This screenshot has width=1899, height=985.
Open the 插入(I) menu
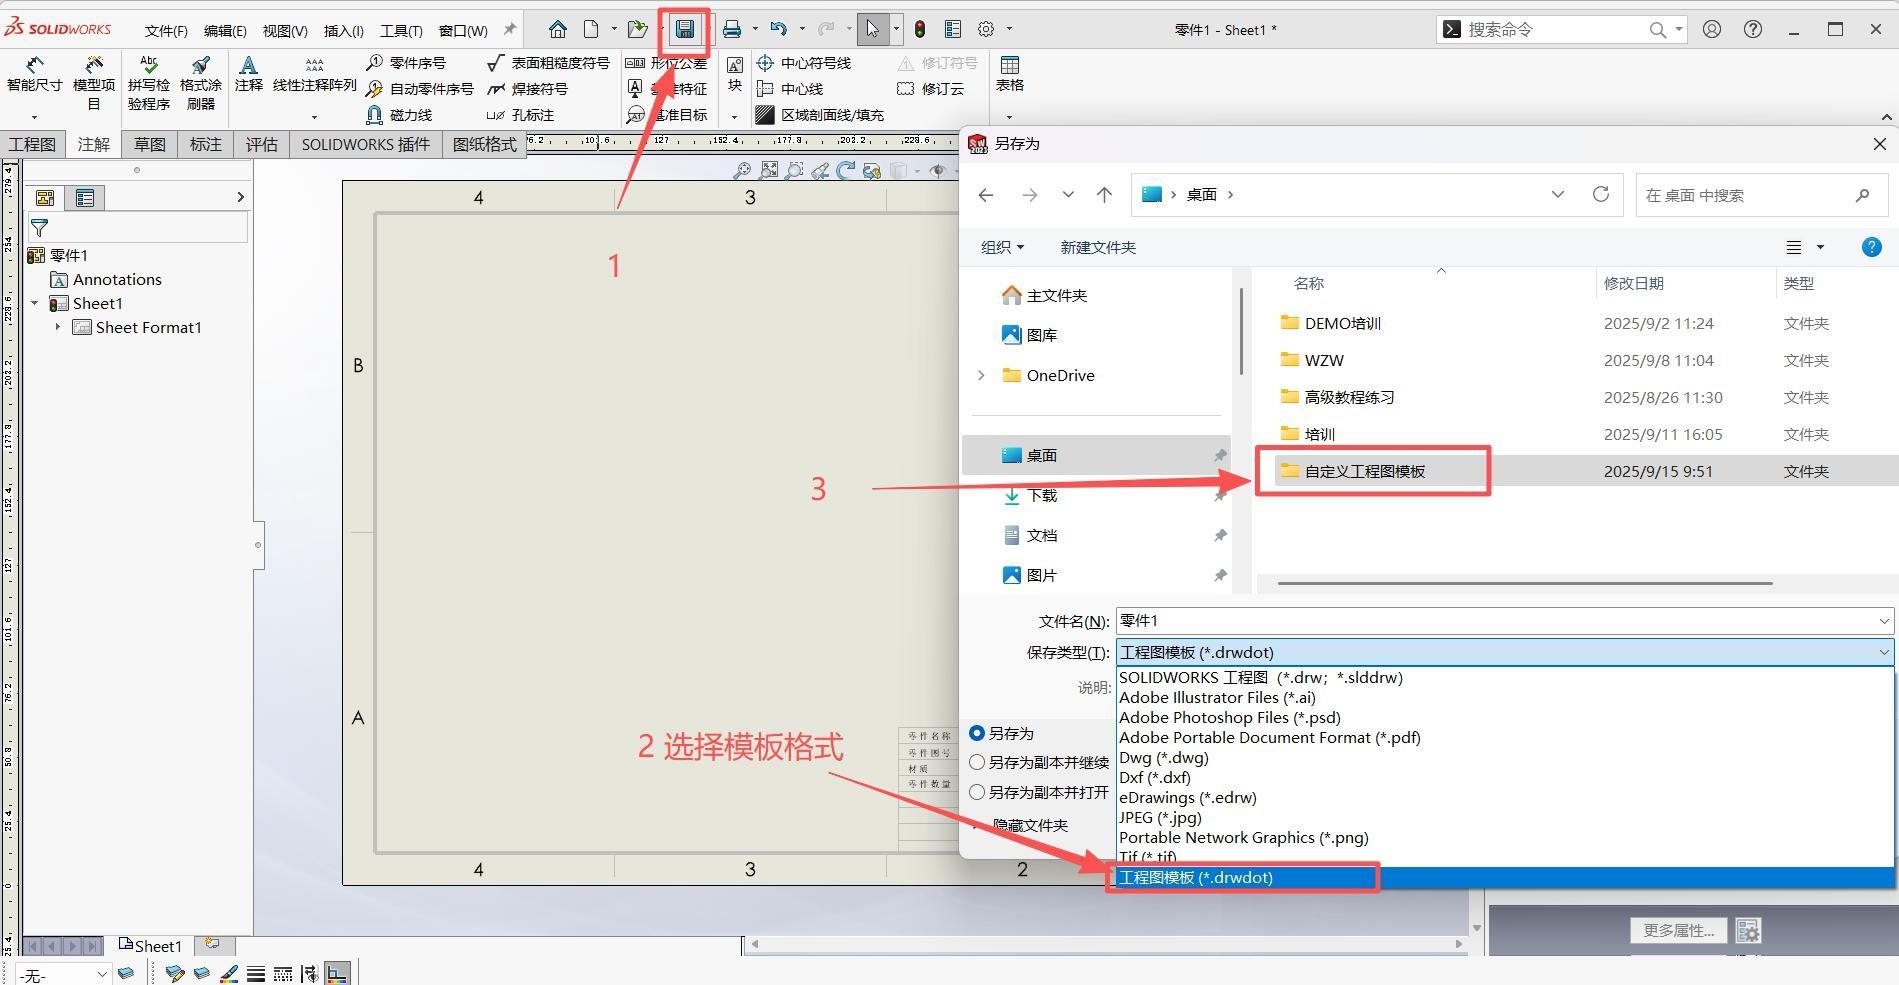click(343, 30)
